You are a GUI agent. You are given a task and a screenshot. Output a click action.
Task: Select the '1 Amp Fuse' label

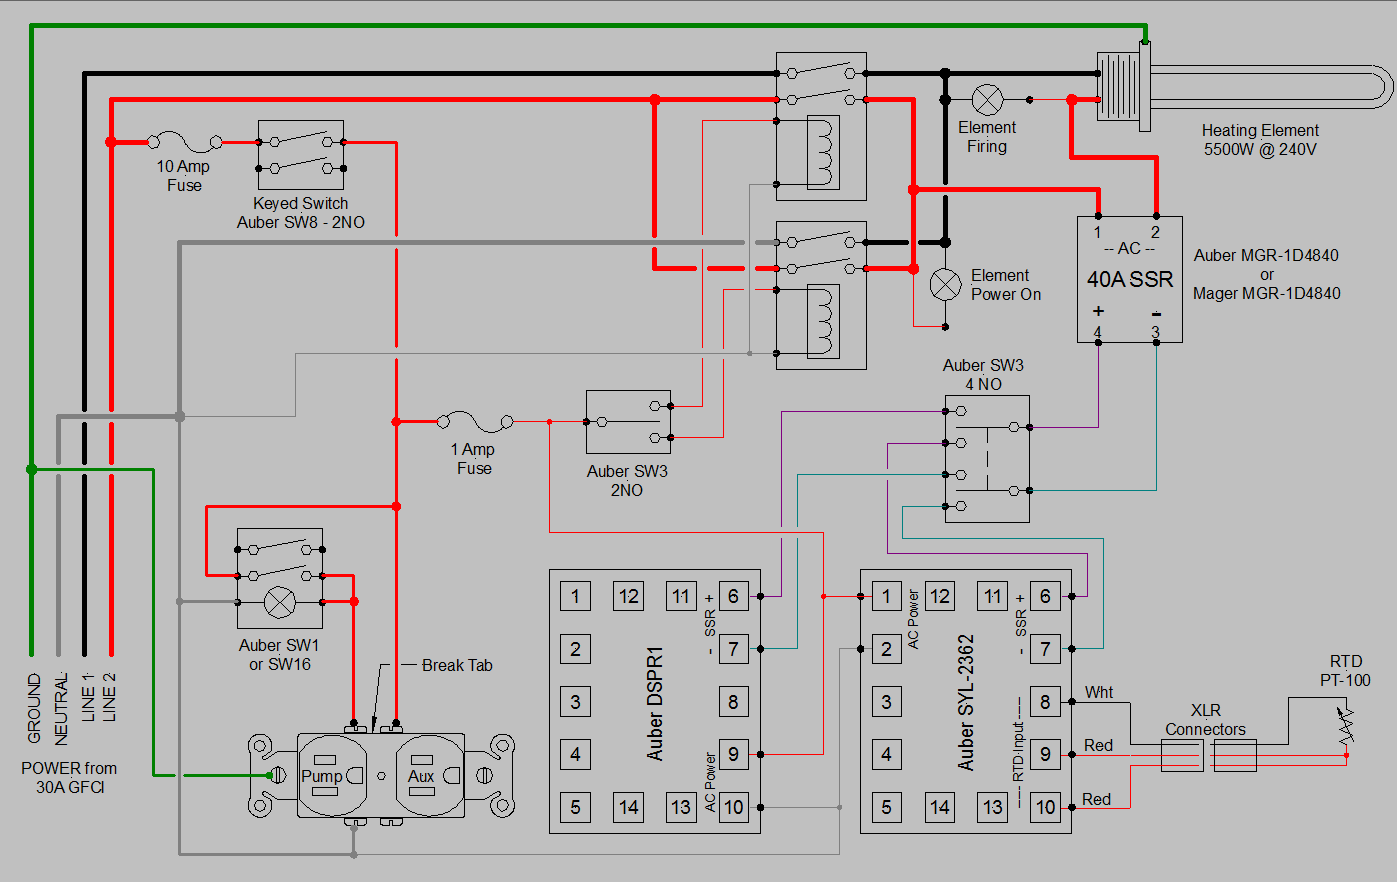tap(474, 459)
